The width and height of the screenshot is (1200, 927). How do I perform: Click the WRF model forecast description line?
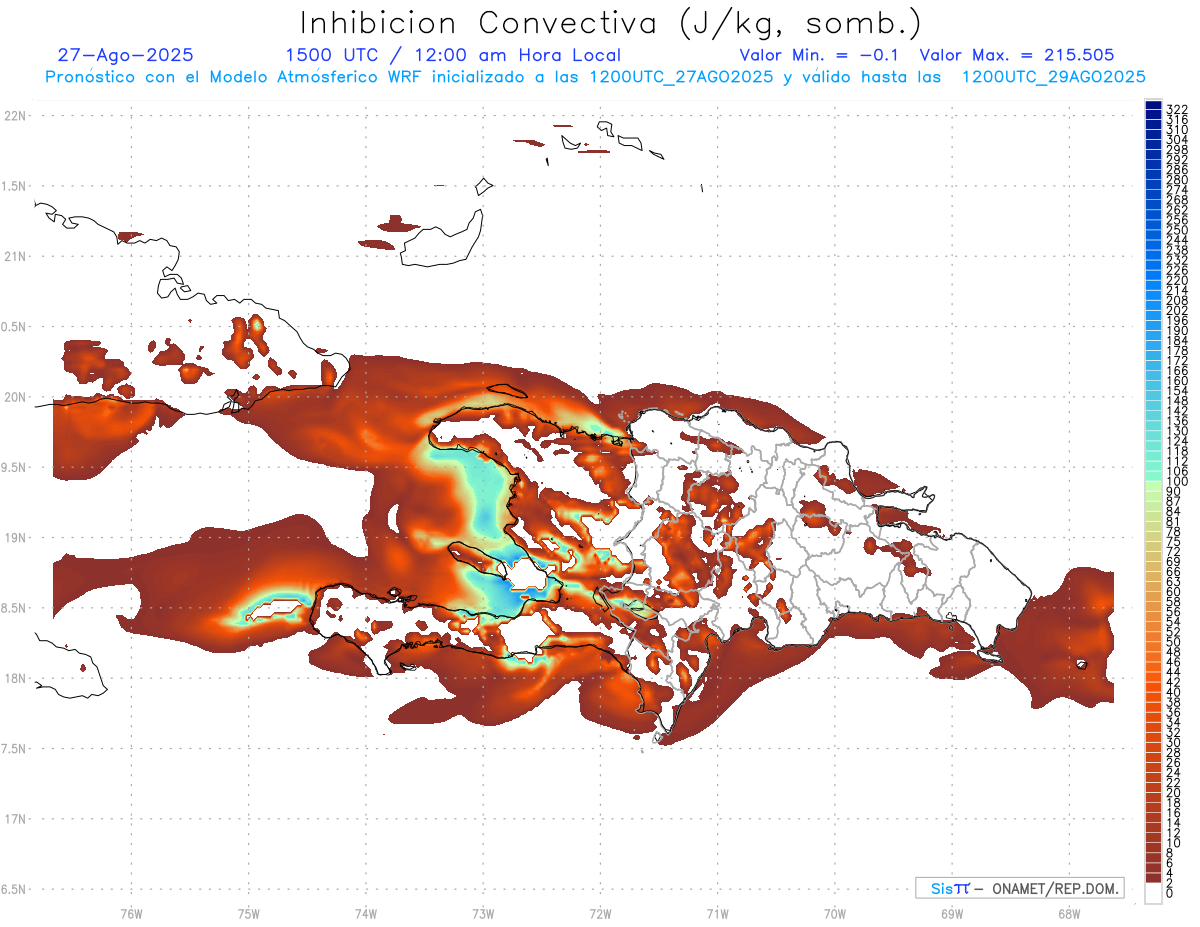click(x=595, y=77)
